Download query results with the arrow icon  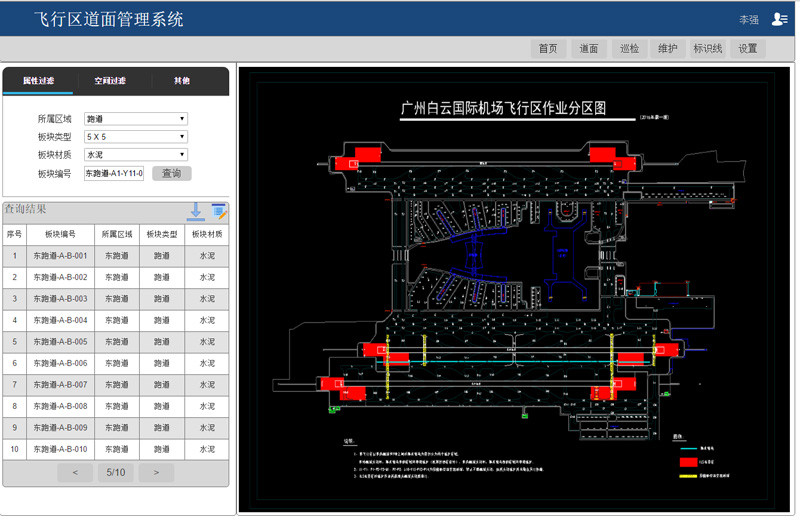(x=195, y=211)
